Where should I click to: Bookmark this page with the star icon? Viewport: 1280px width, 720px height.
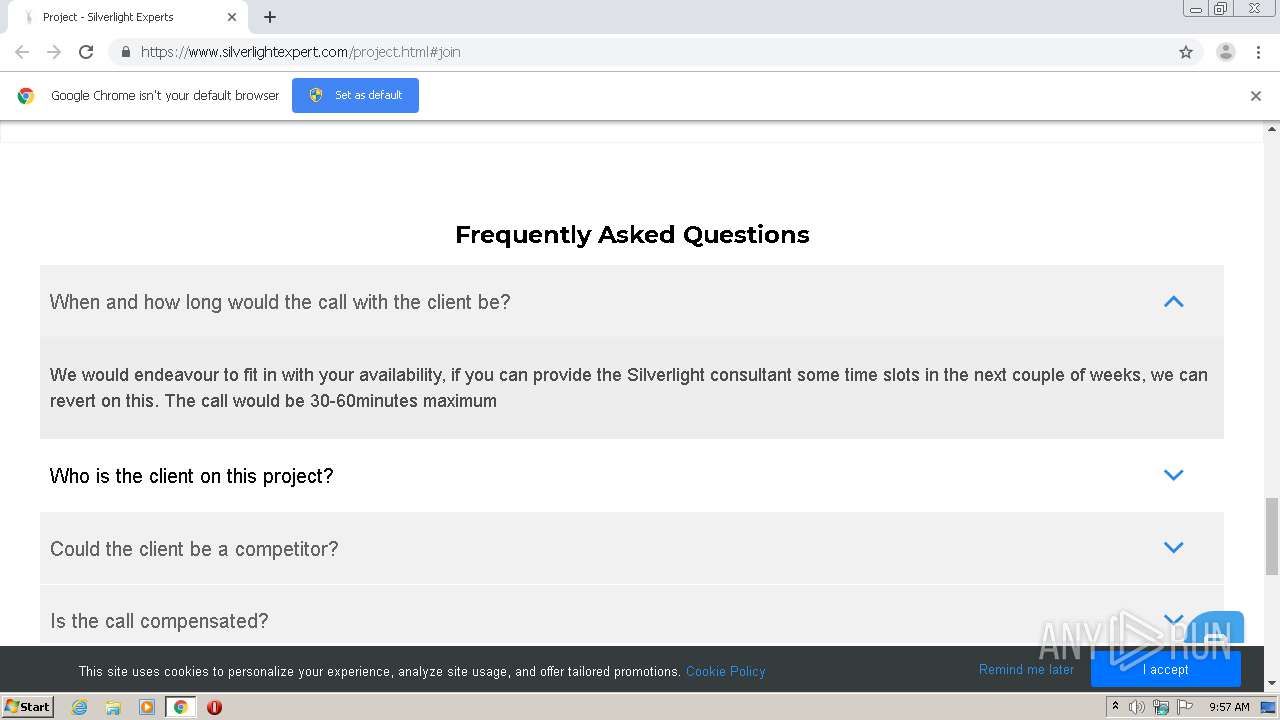[x=1186, y=52]
